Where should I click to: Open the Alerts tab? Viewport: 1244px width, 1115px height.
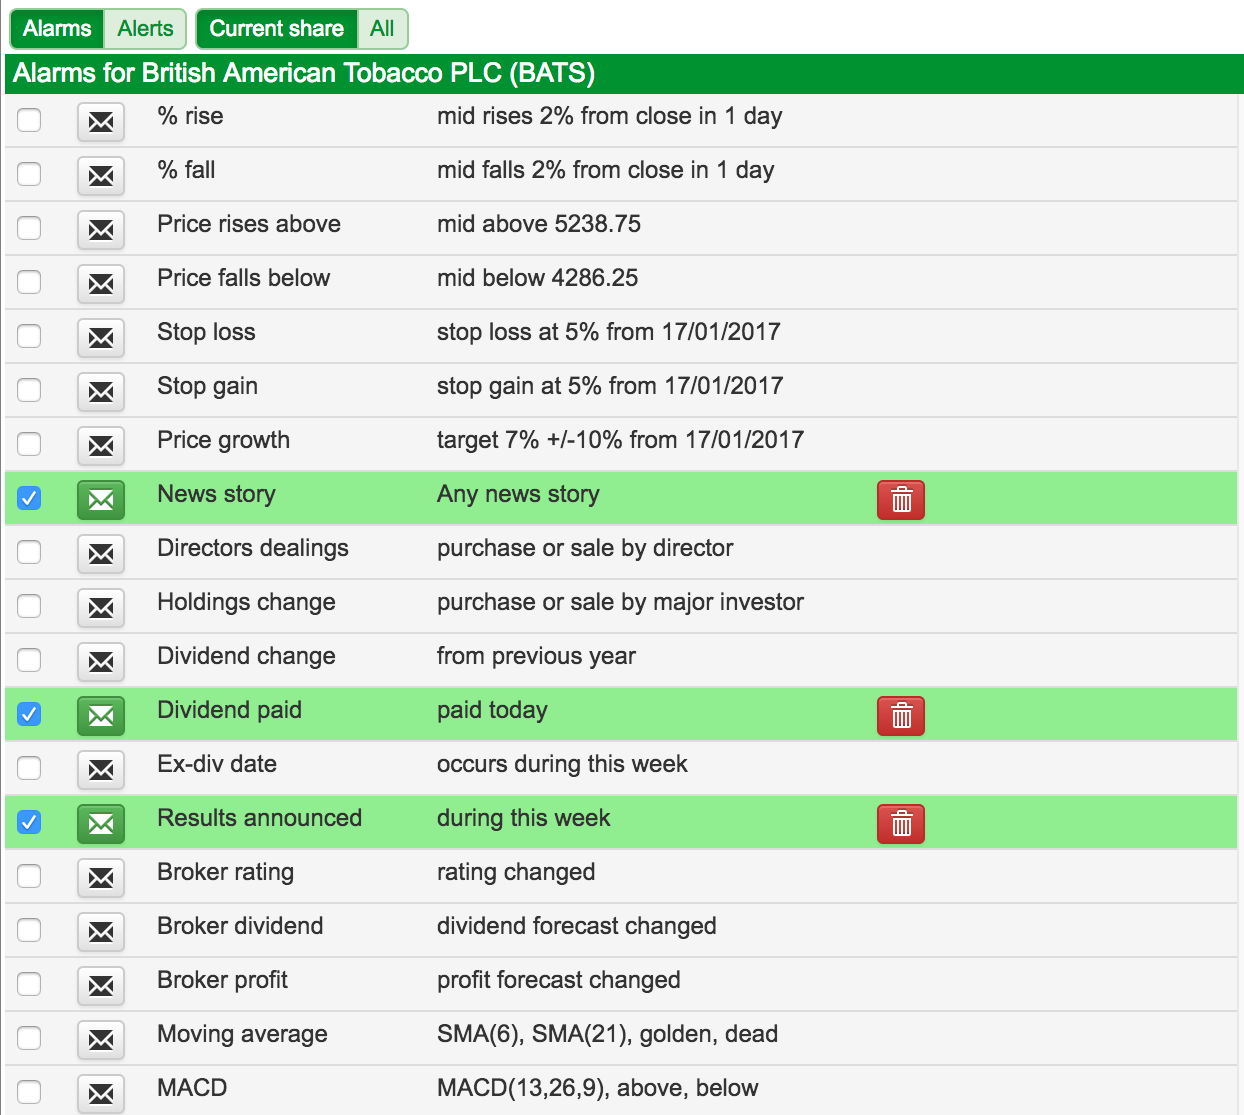click(145, 29)
